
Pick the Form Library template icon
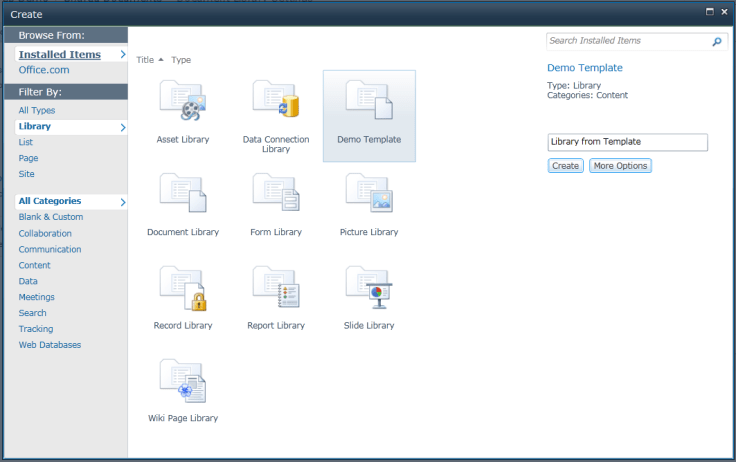[x=276, y=195]
